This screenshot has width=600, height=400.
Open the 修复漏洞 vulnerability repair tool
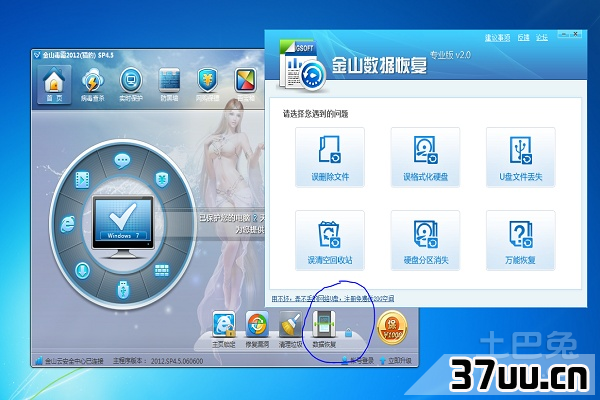click(257, 329)
